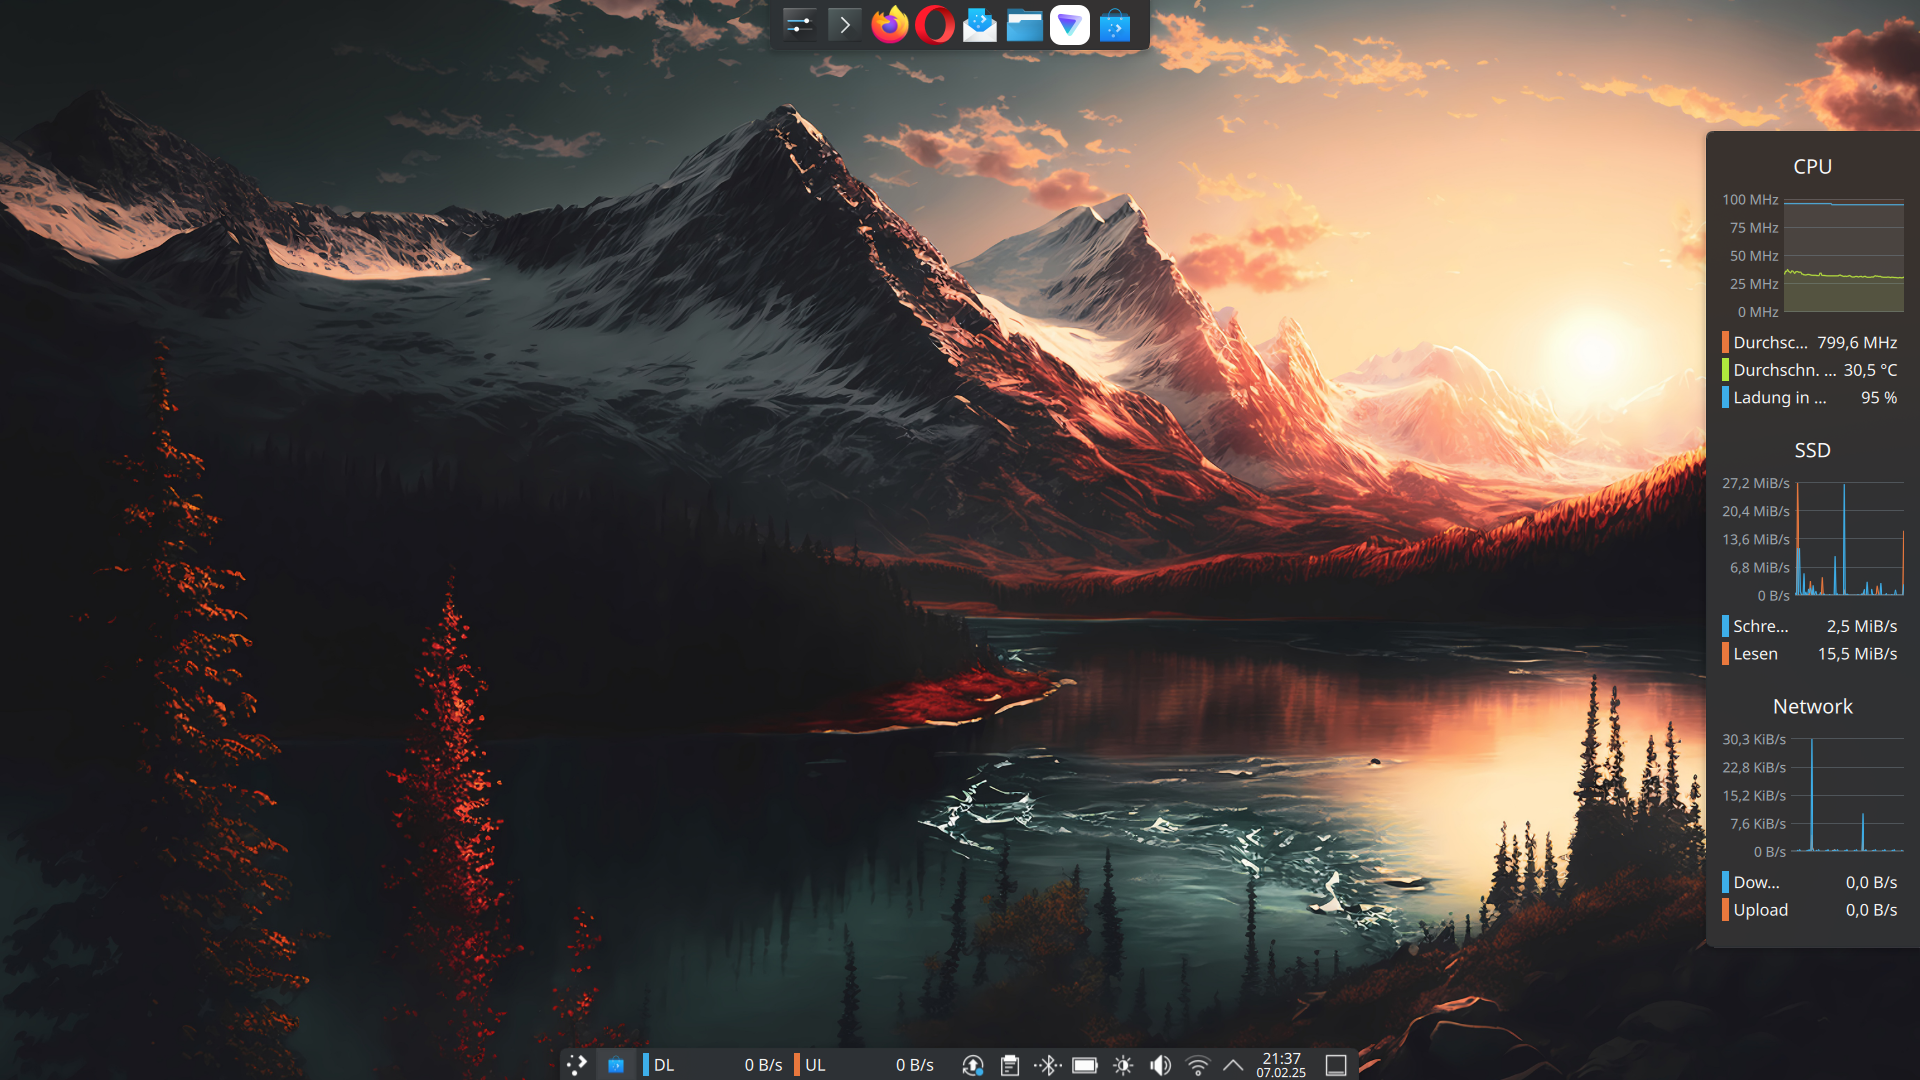This screenshot has width=1920, height=1080.
Task: Open the KDE application launcher
Action: tap(577, 1065)
